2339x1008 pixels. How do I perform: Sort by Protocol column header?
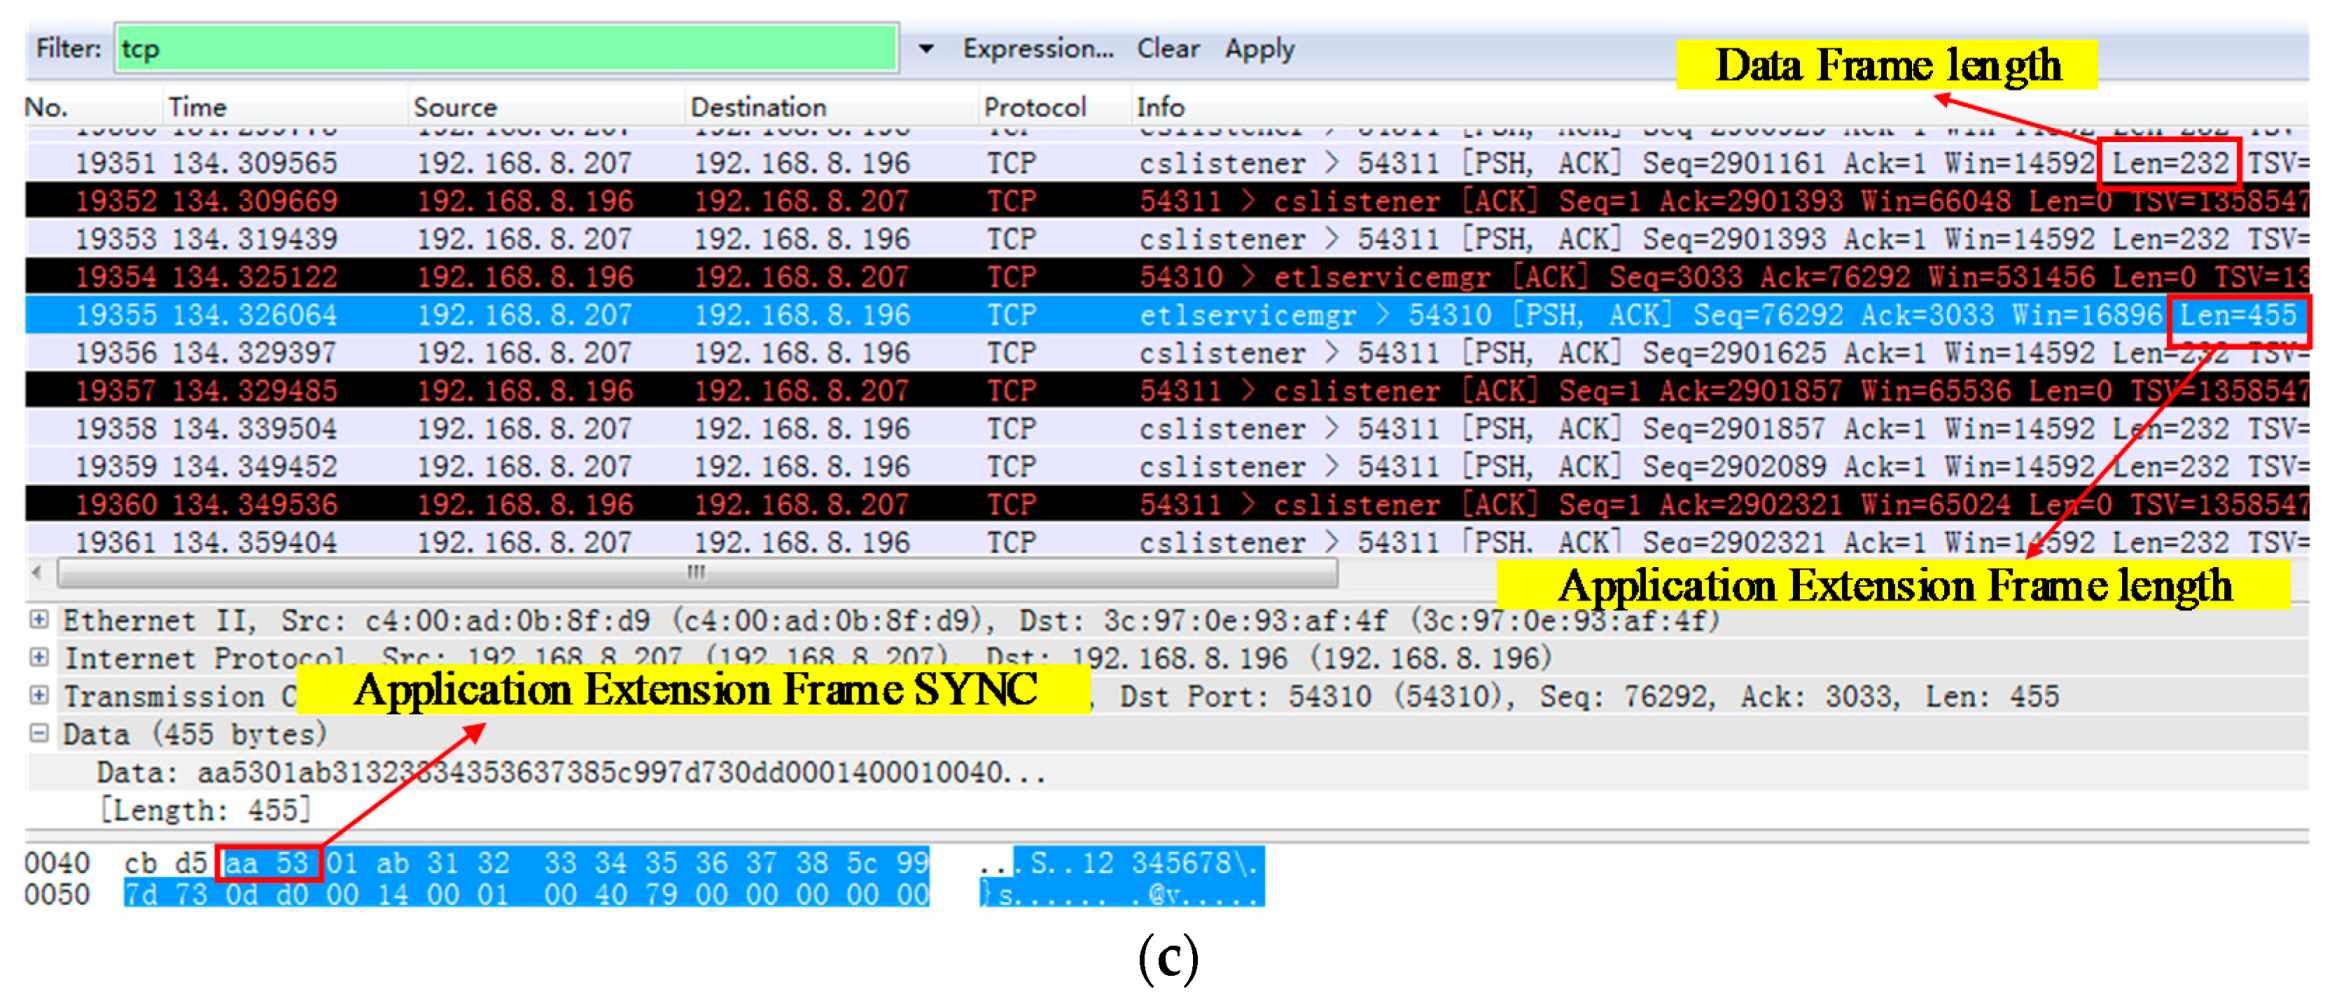1035,107
